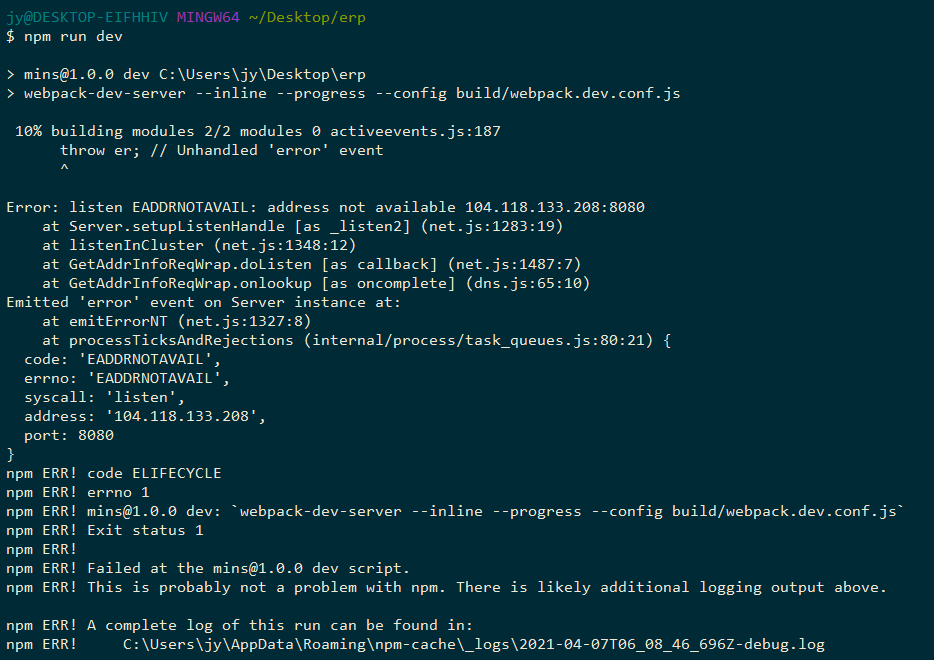Click the username jy@DESKTOP-EIFHHIV in the prompt
This screenshot has width=934, height=660.
point(87,17)
